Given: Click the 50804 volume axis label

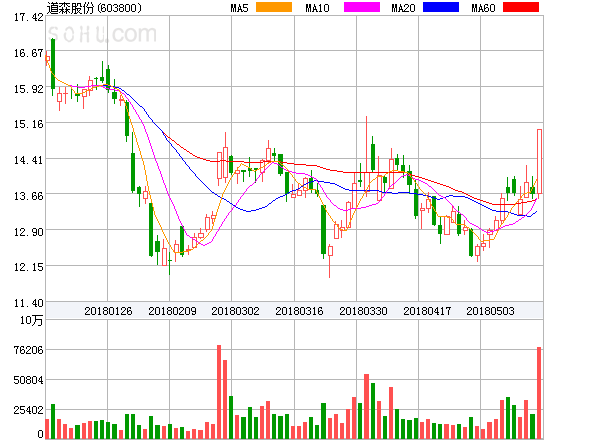Looking at the screenshot, I should click(29, 380).
